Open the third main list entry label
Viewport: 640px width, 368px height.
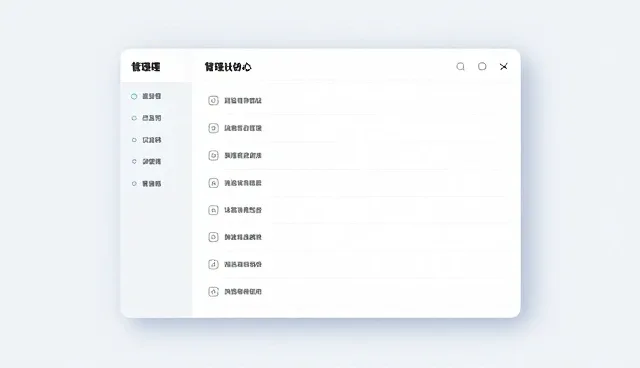tap(243, 155)
